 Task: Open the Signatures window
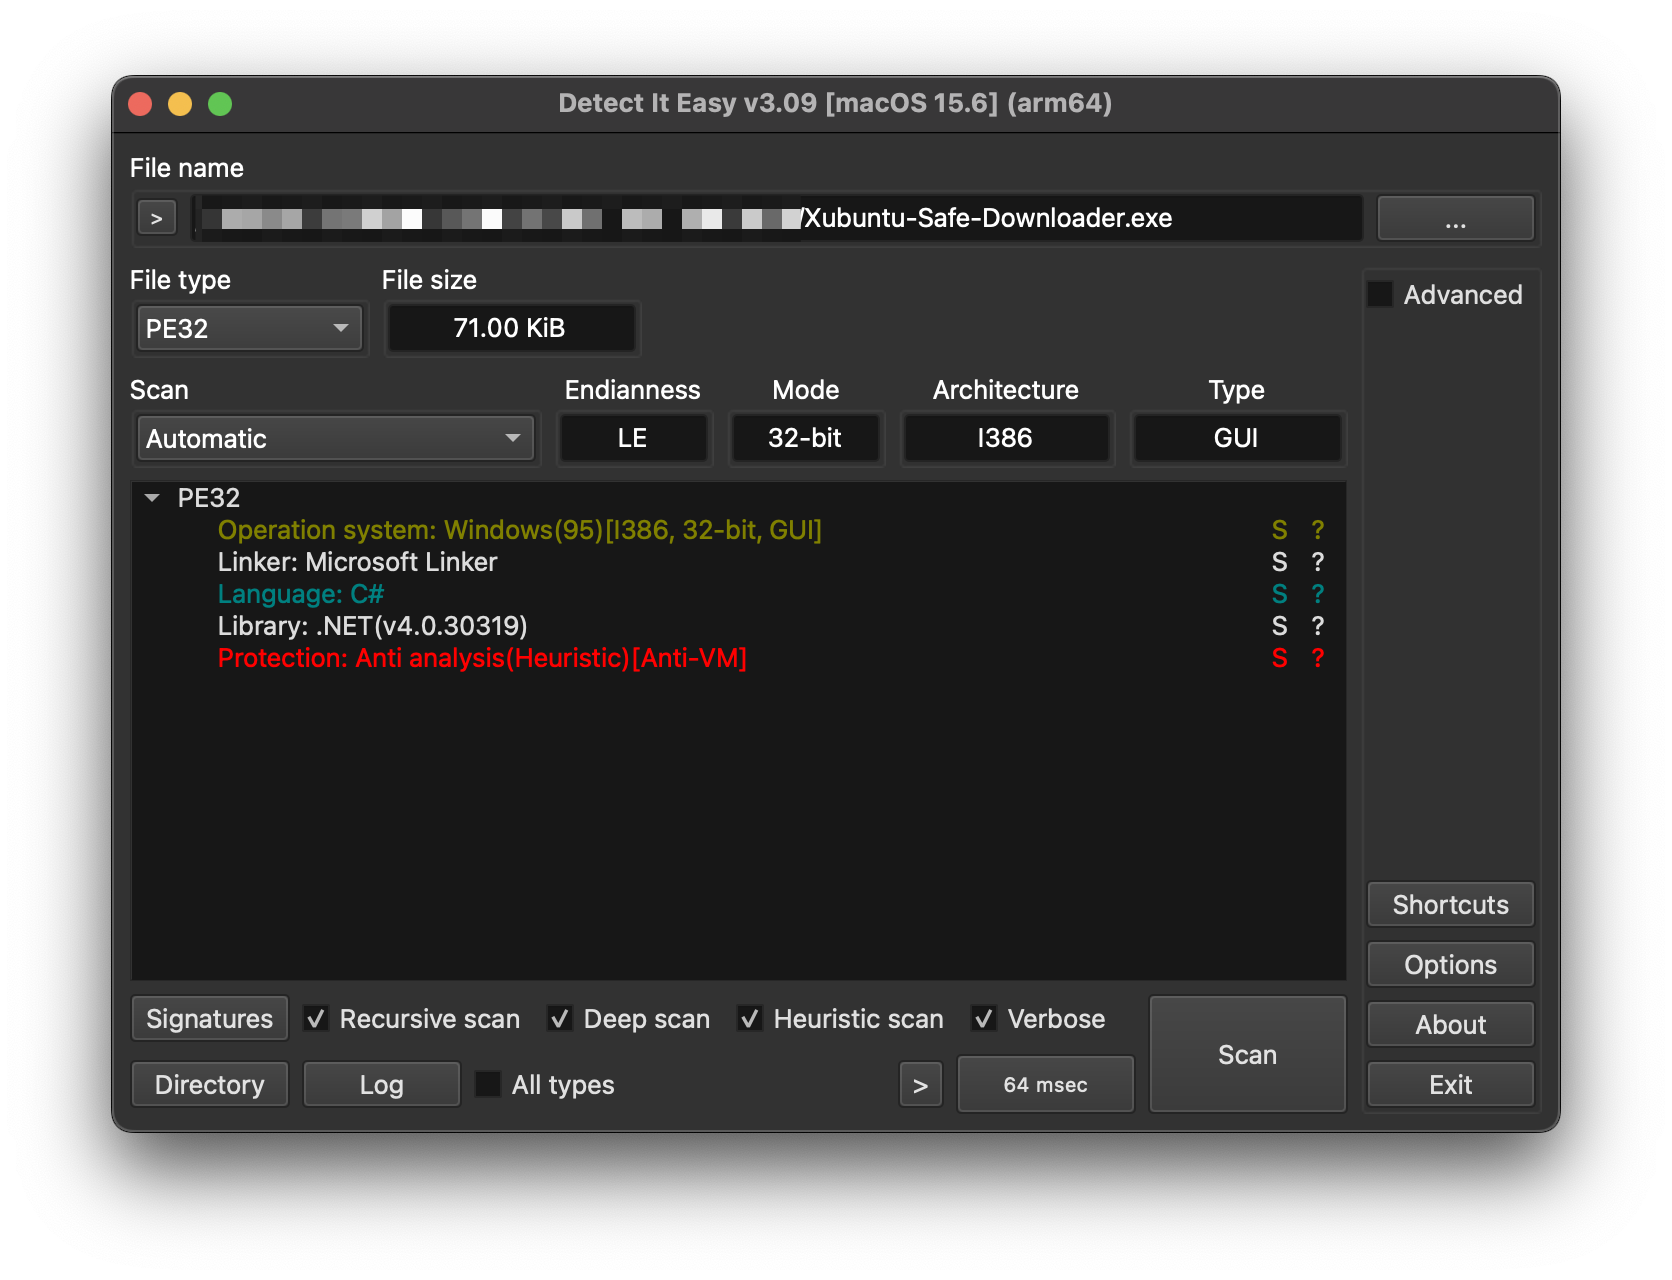(210, 1019)
